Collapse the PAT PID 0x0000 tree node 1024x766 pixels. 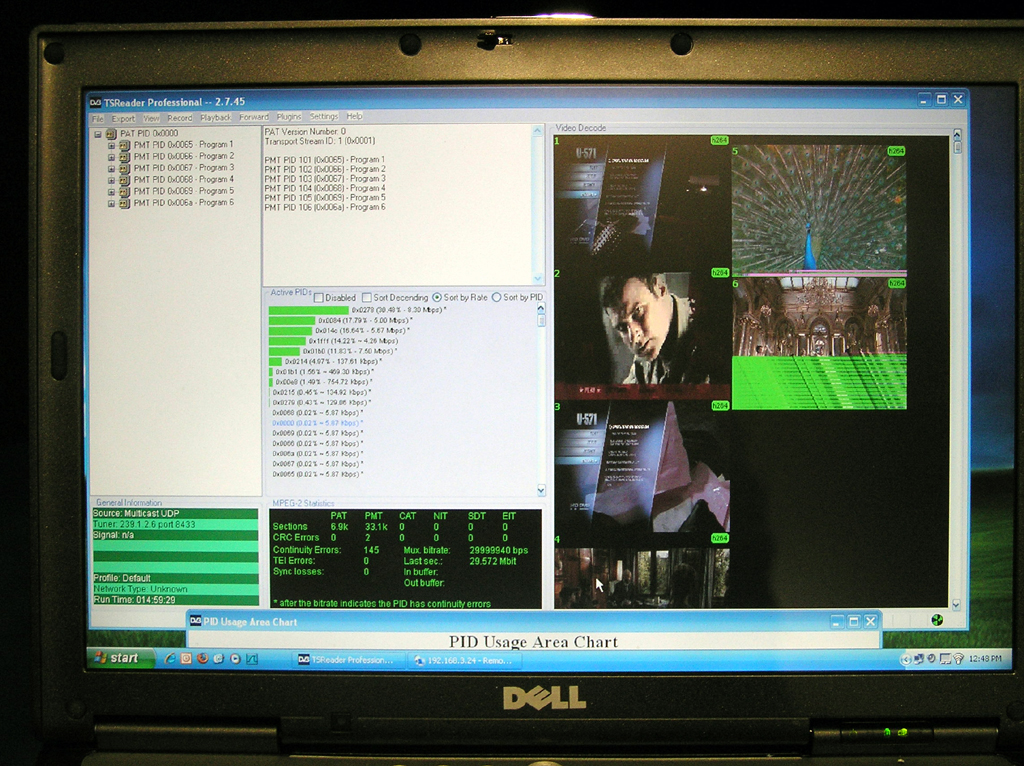pyautogui.click(x=98, y=135)
